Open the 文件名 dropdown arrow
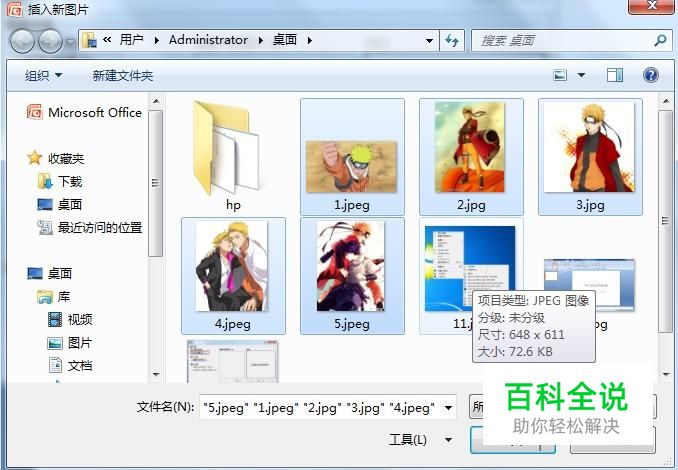 click(x=448, y=407)
